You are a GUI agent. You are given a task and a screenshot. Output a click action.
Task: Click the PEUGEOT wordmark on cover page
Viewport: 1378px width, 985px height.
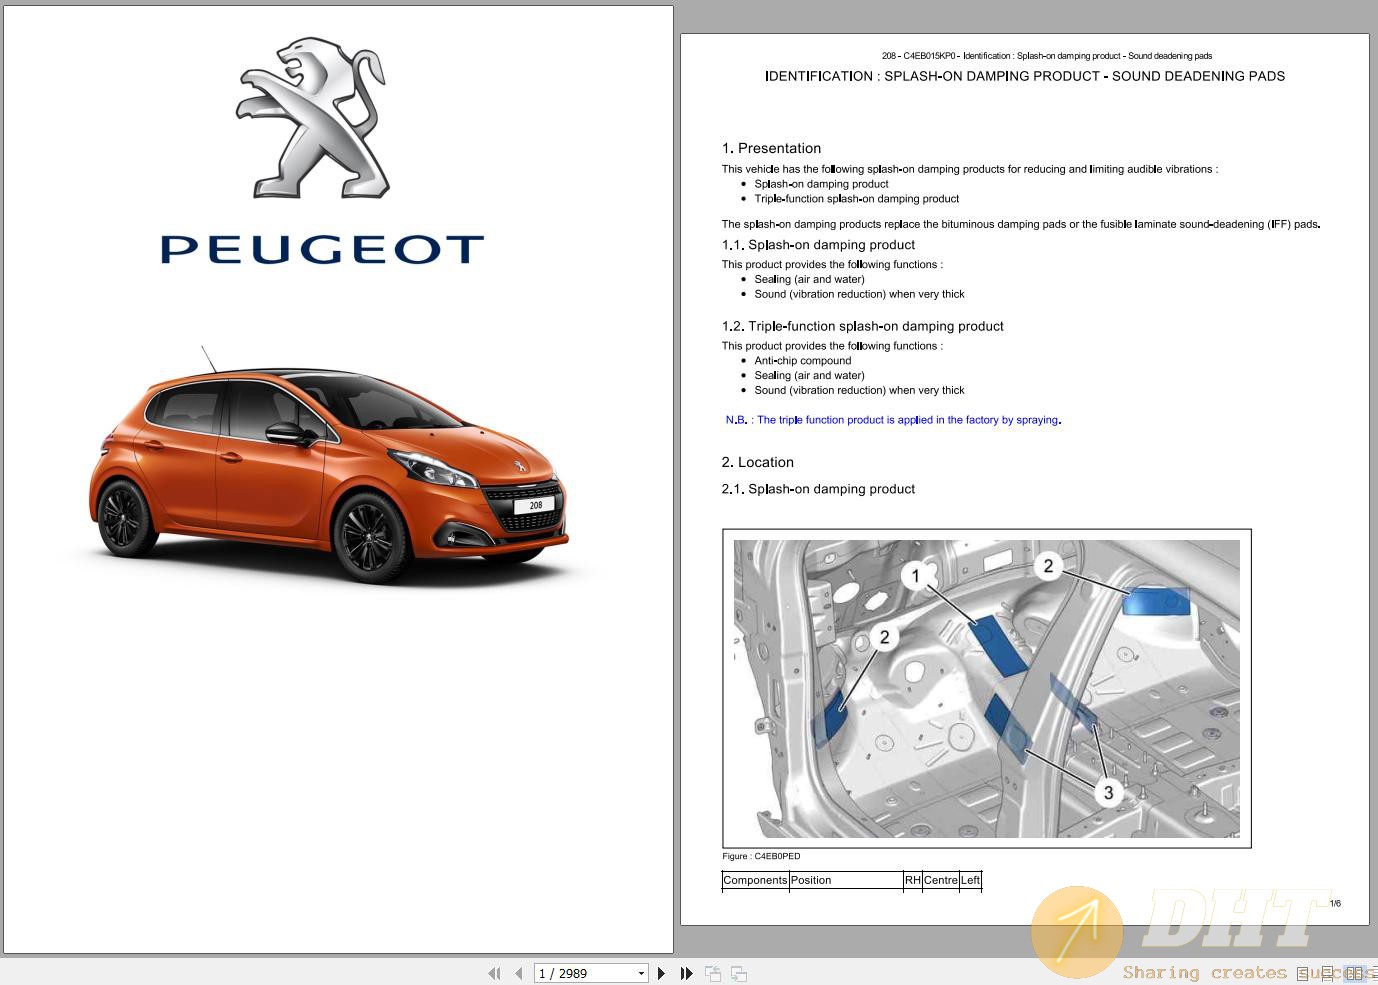click(322, 249)
